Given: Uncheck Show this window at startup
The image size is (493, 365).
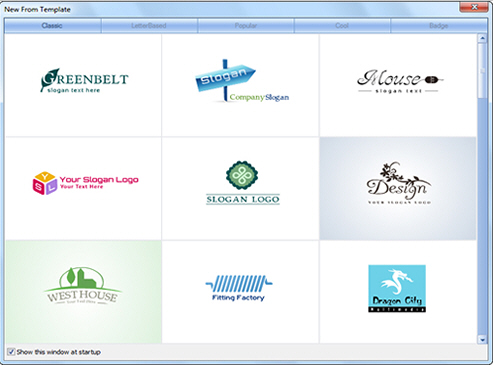Looking at the screenshot, I should 11,352.
